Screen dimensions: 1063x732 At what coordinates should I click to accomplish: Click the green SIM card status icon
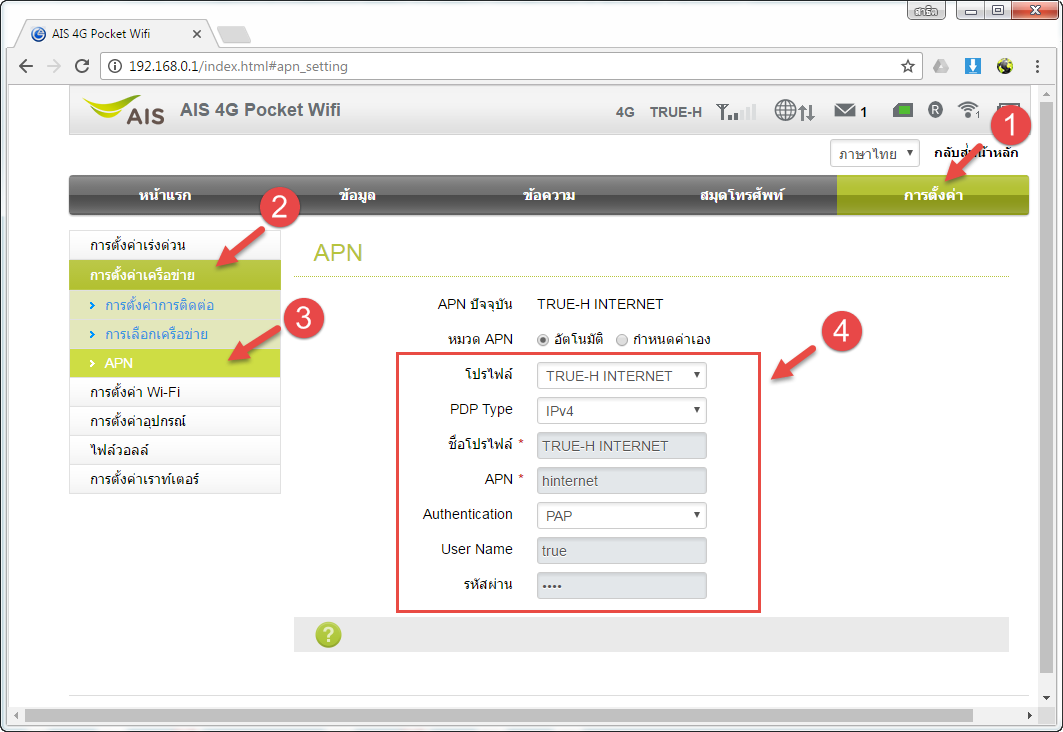coord(903,110)
